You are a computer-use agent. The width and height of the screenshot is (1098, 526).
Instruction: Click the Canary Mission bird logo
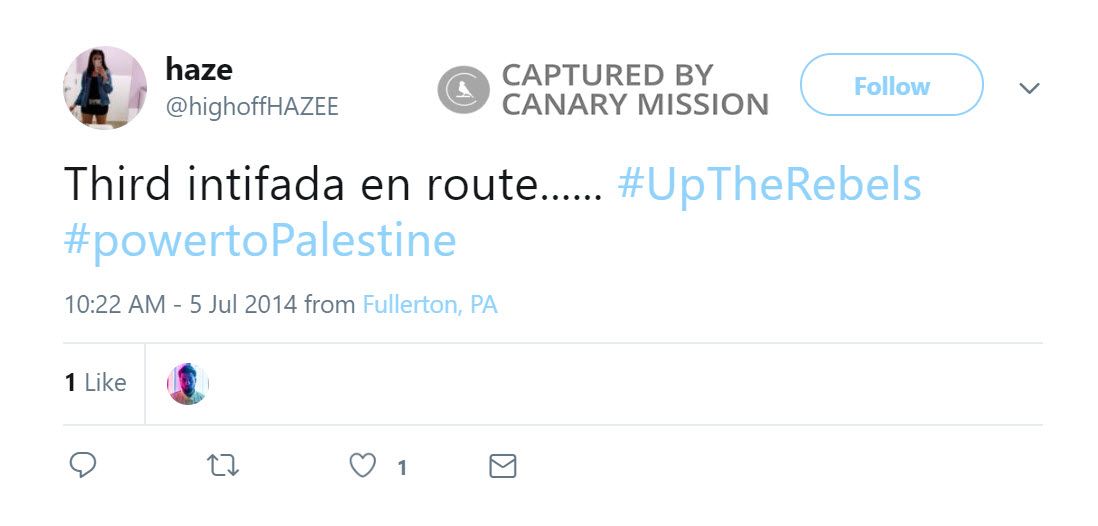point(462,89)
